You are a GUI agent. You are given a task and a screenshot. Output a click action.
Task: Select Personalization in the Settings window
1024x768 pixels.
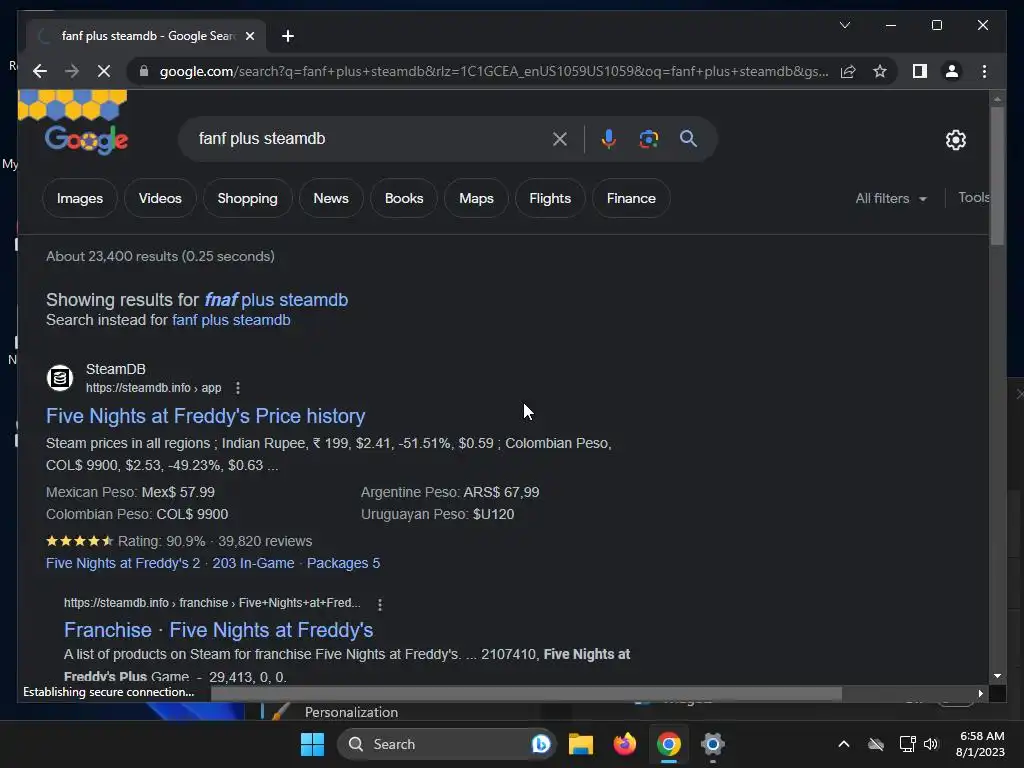(351, 712)
